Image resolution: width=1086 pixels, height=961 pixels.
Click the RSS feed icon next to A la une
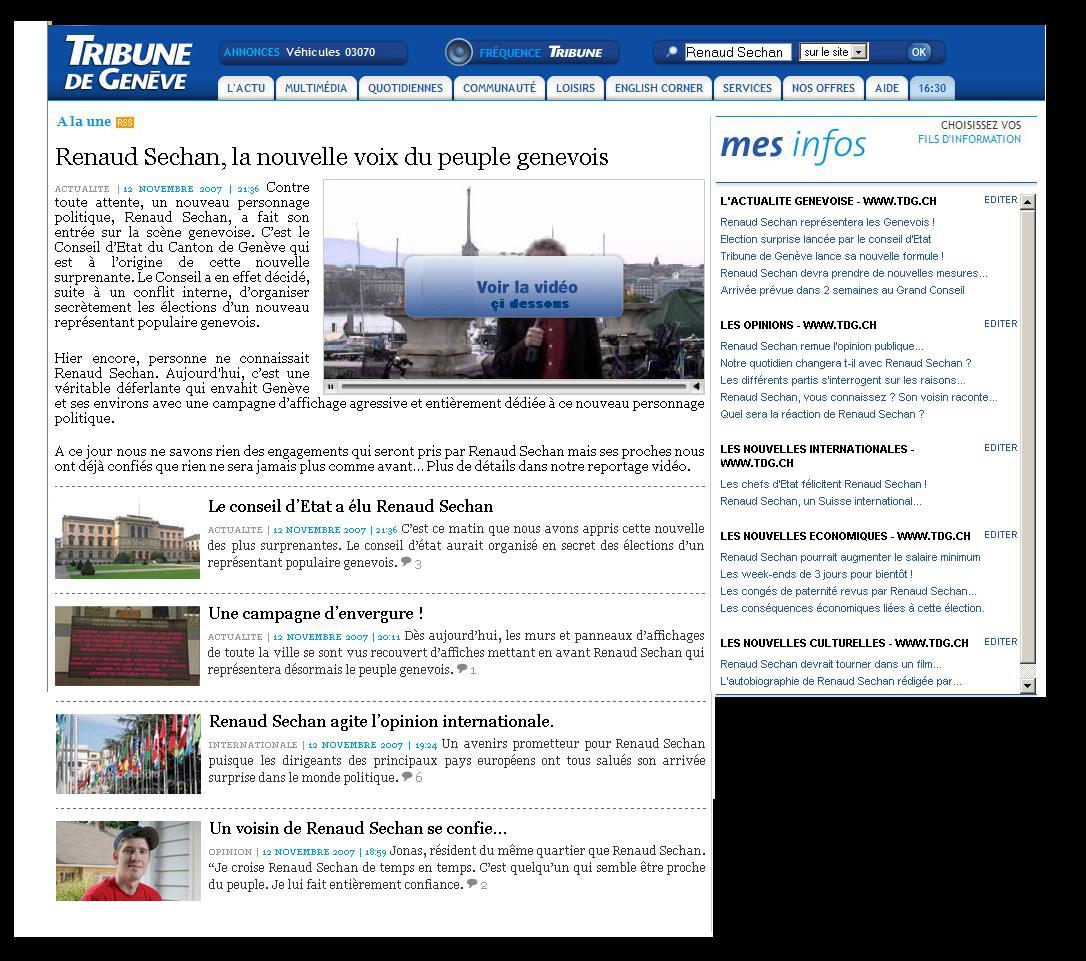point(125,123)
